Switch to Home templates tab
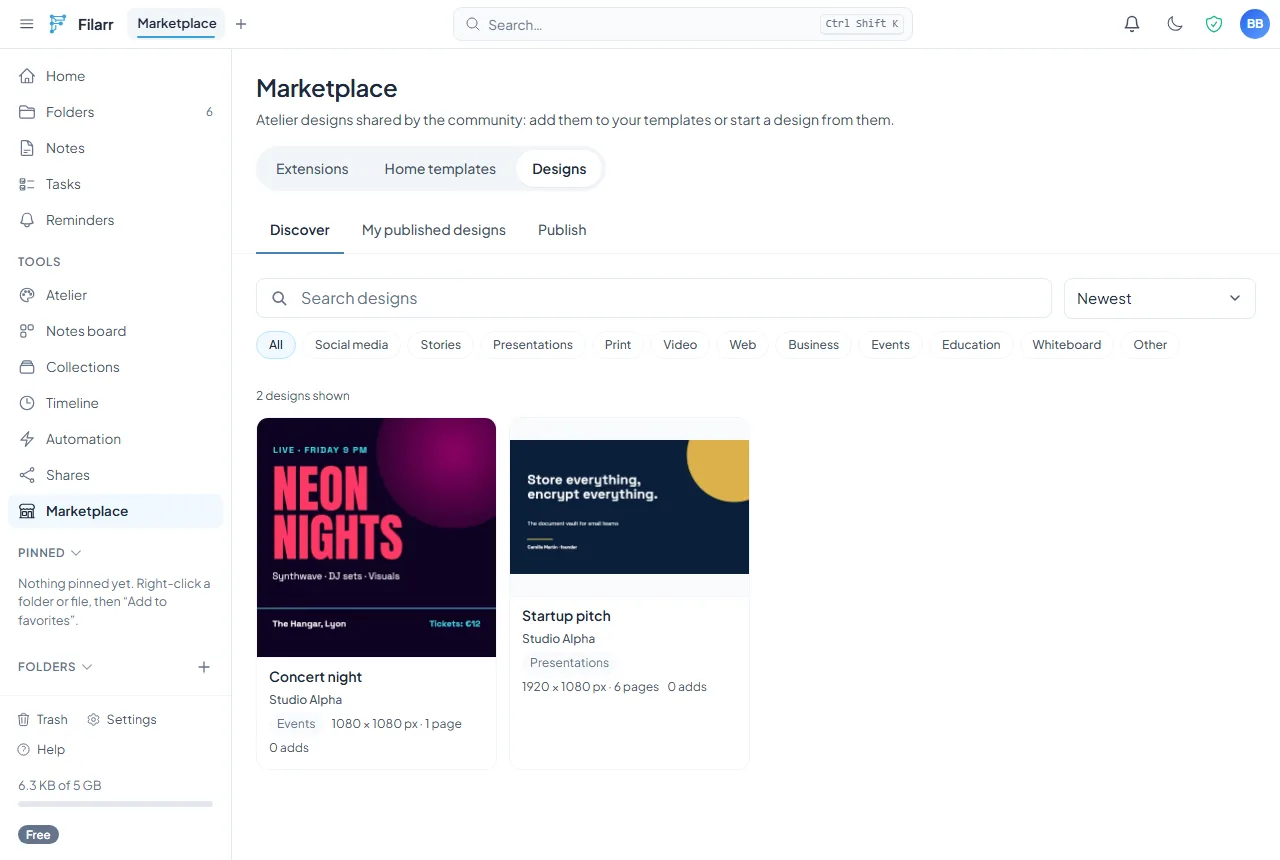This screenshot has height=860, width=1280. pos(440,169)
